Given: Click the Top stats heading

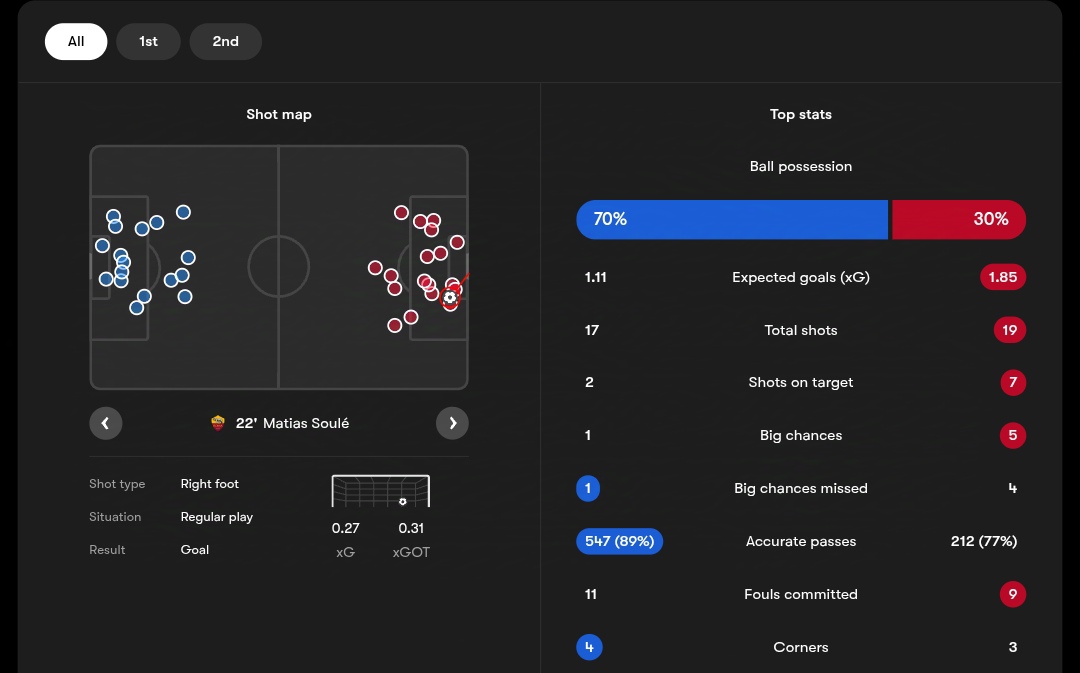Looking at the screenshot, I should pyautogui.click(x=800, y=114).
